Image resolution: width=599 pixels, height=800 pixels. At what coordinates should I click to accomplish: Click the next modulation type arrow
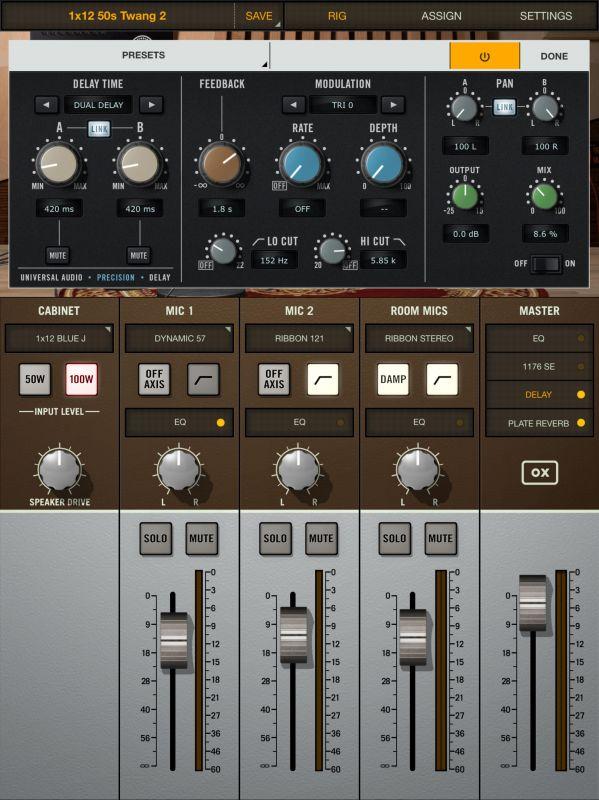click(x=393, y=105)
